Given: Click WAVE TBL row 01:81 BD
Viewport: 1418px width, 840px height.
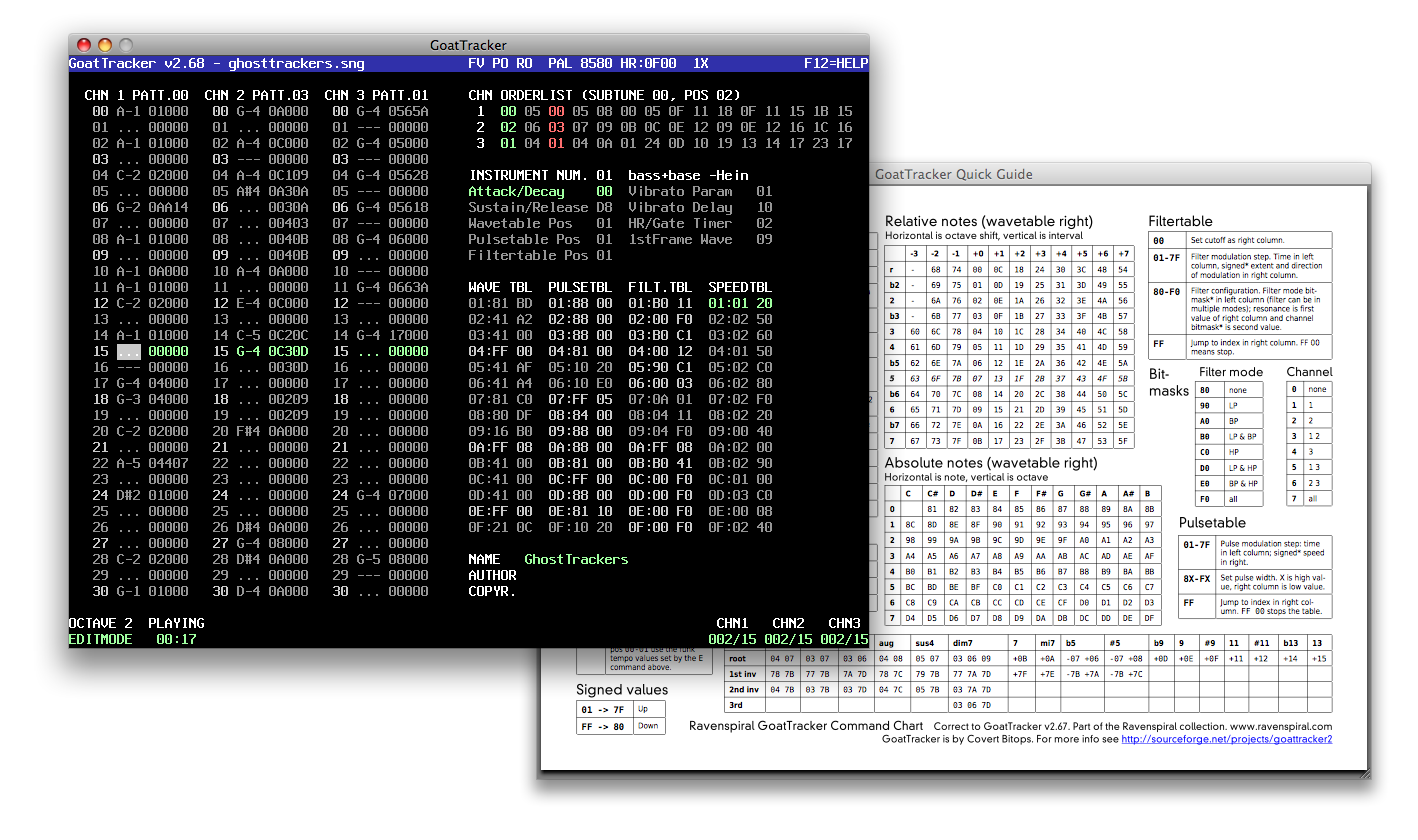Looking at the screenshot, I should (500, 303).
